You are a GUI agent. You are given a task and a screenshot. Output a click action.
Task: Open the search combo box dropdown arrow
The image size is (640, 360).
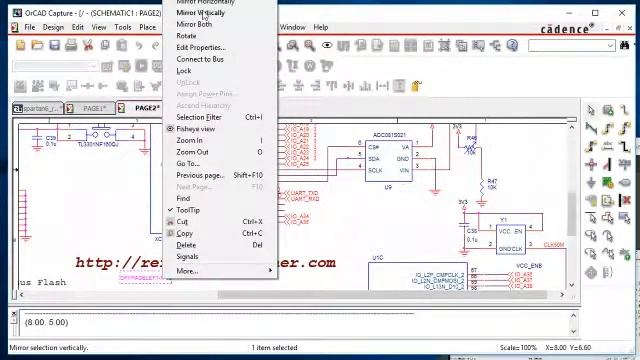coord(610,45)
